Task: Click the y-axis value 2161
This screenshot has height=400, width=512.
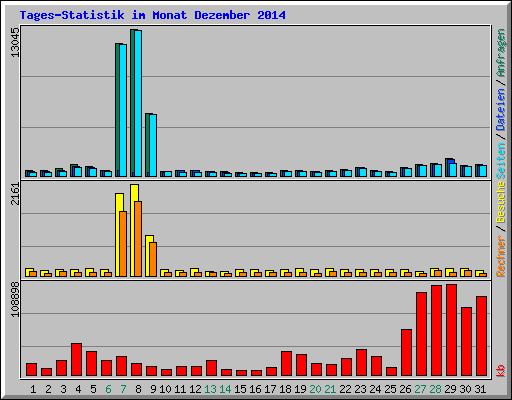Action: [x=15, y=194]
